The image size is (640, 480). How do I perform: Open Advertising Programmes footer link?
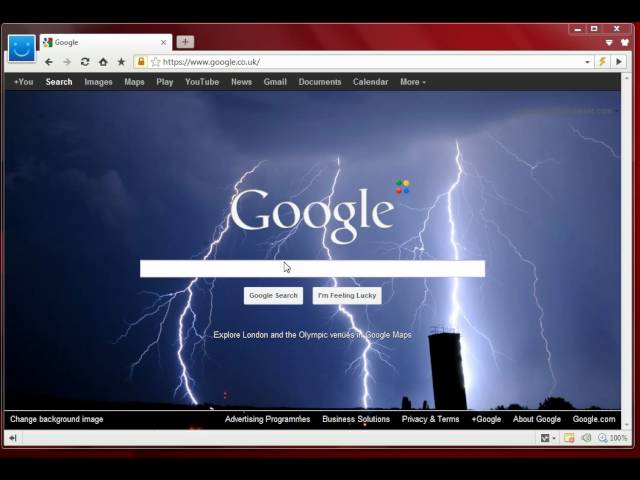(x=267, y=419)
